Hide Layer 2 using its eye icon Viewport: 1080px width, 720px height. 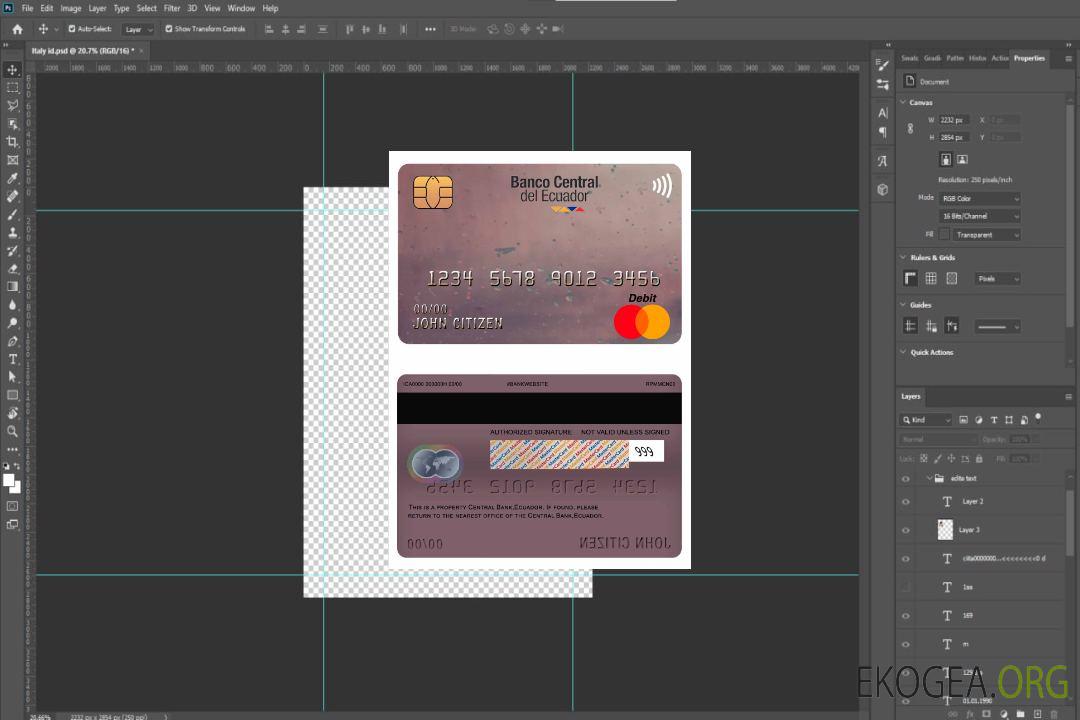(906, 502)
